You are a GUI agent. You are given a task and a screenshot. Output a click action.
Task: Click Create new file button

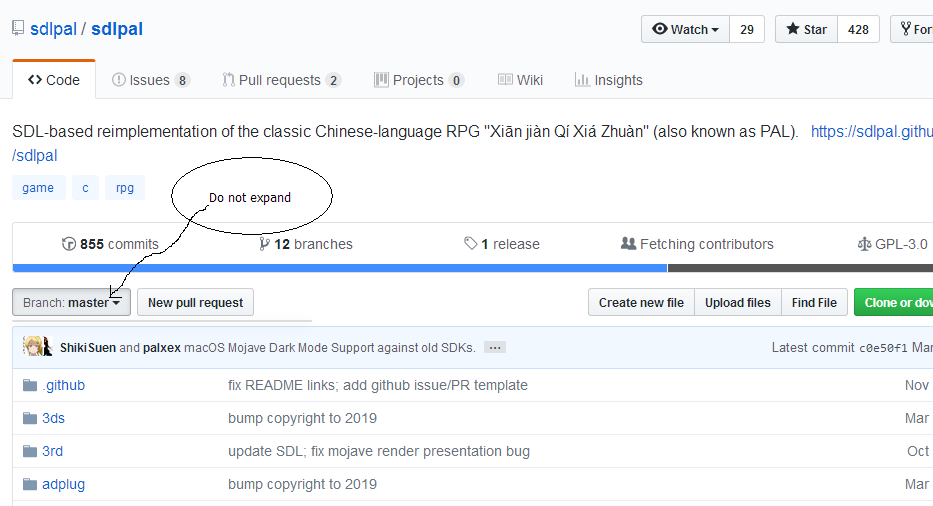(x=641, y=302)
